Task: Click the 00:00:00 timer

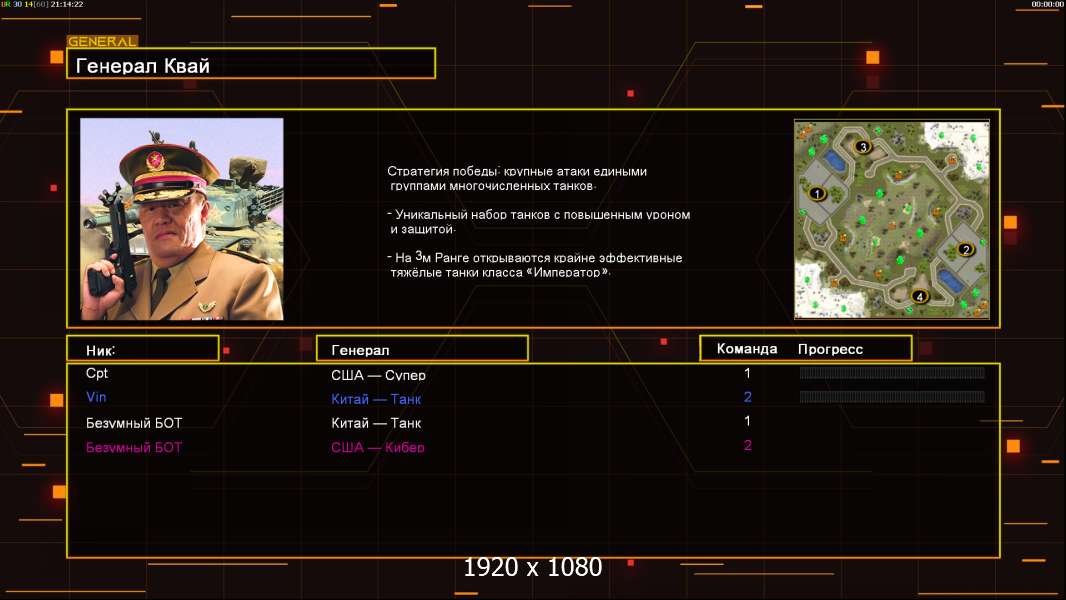Action: pyautogui.click(x=1047, y=4)
